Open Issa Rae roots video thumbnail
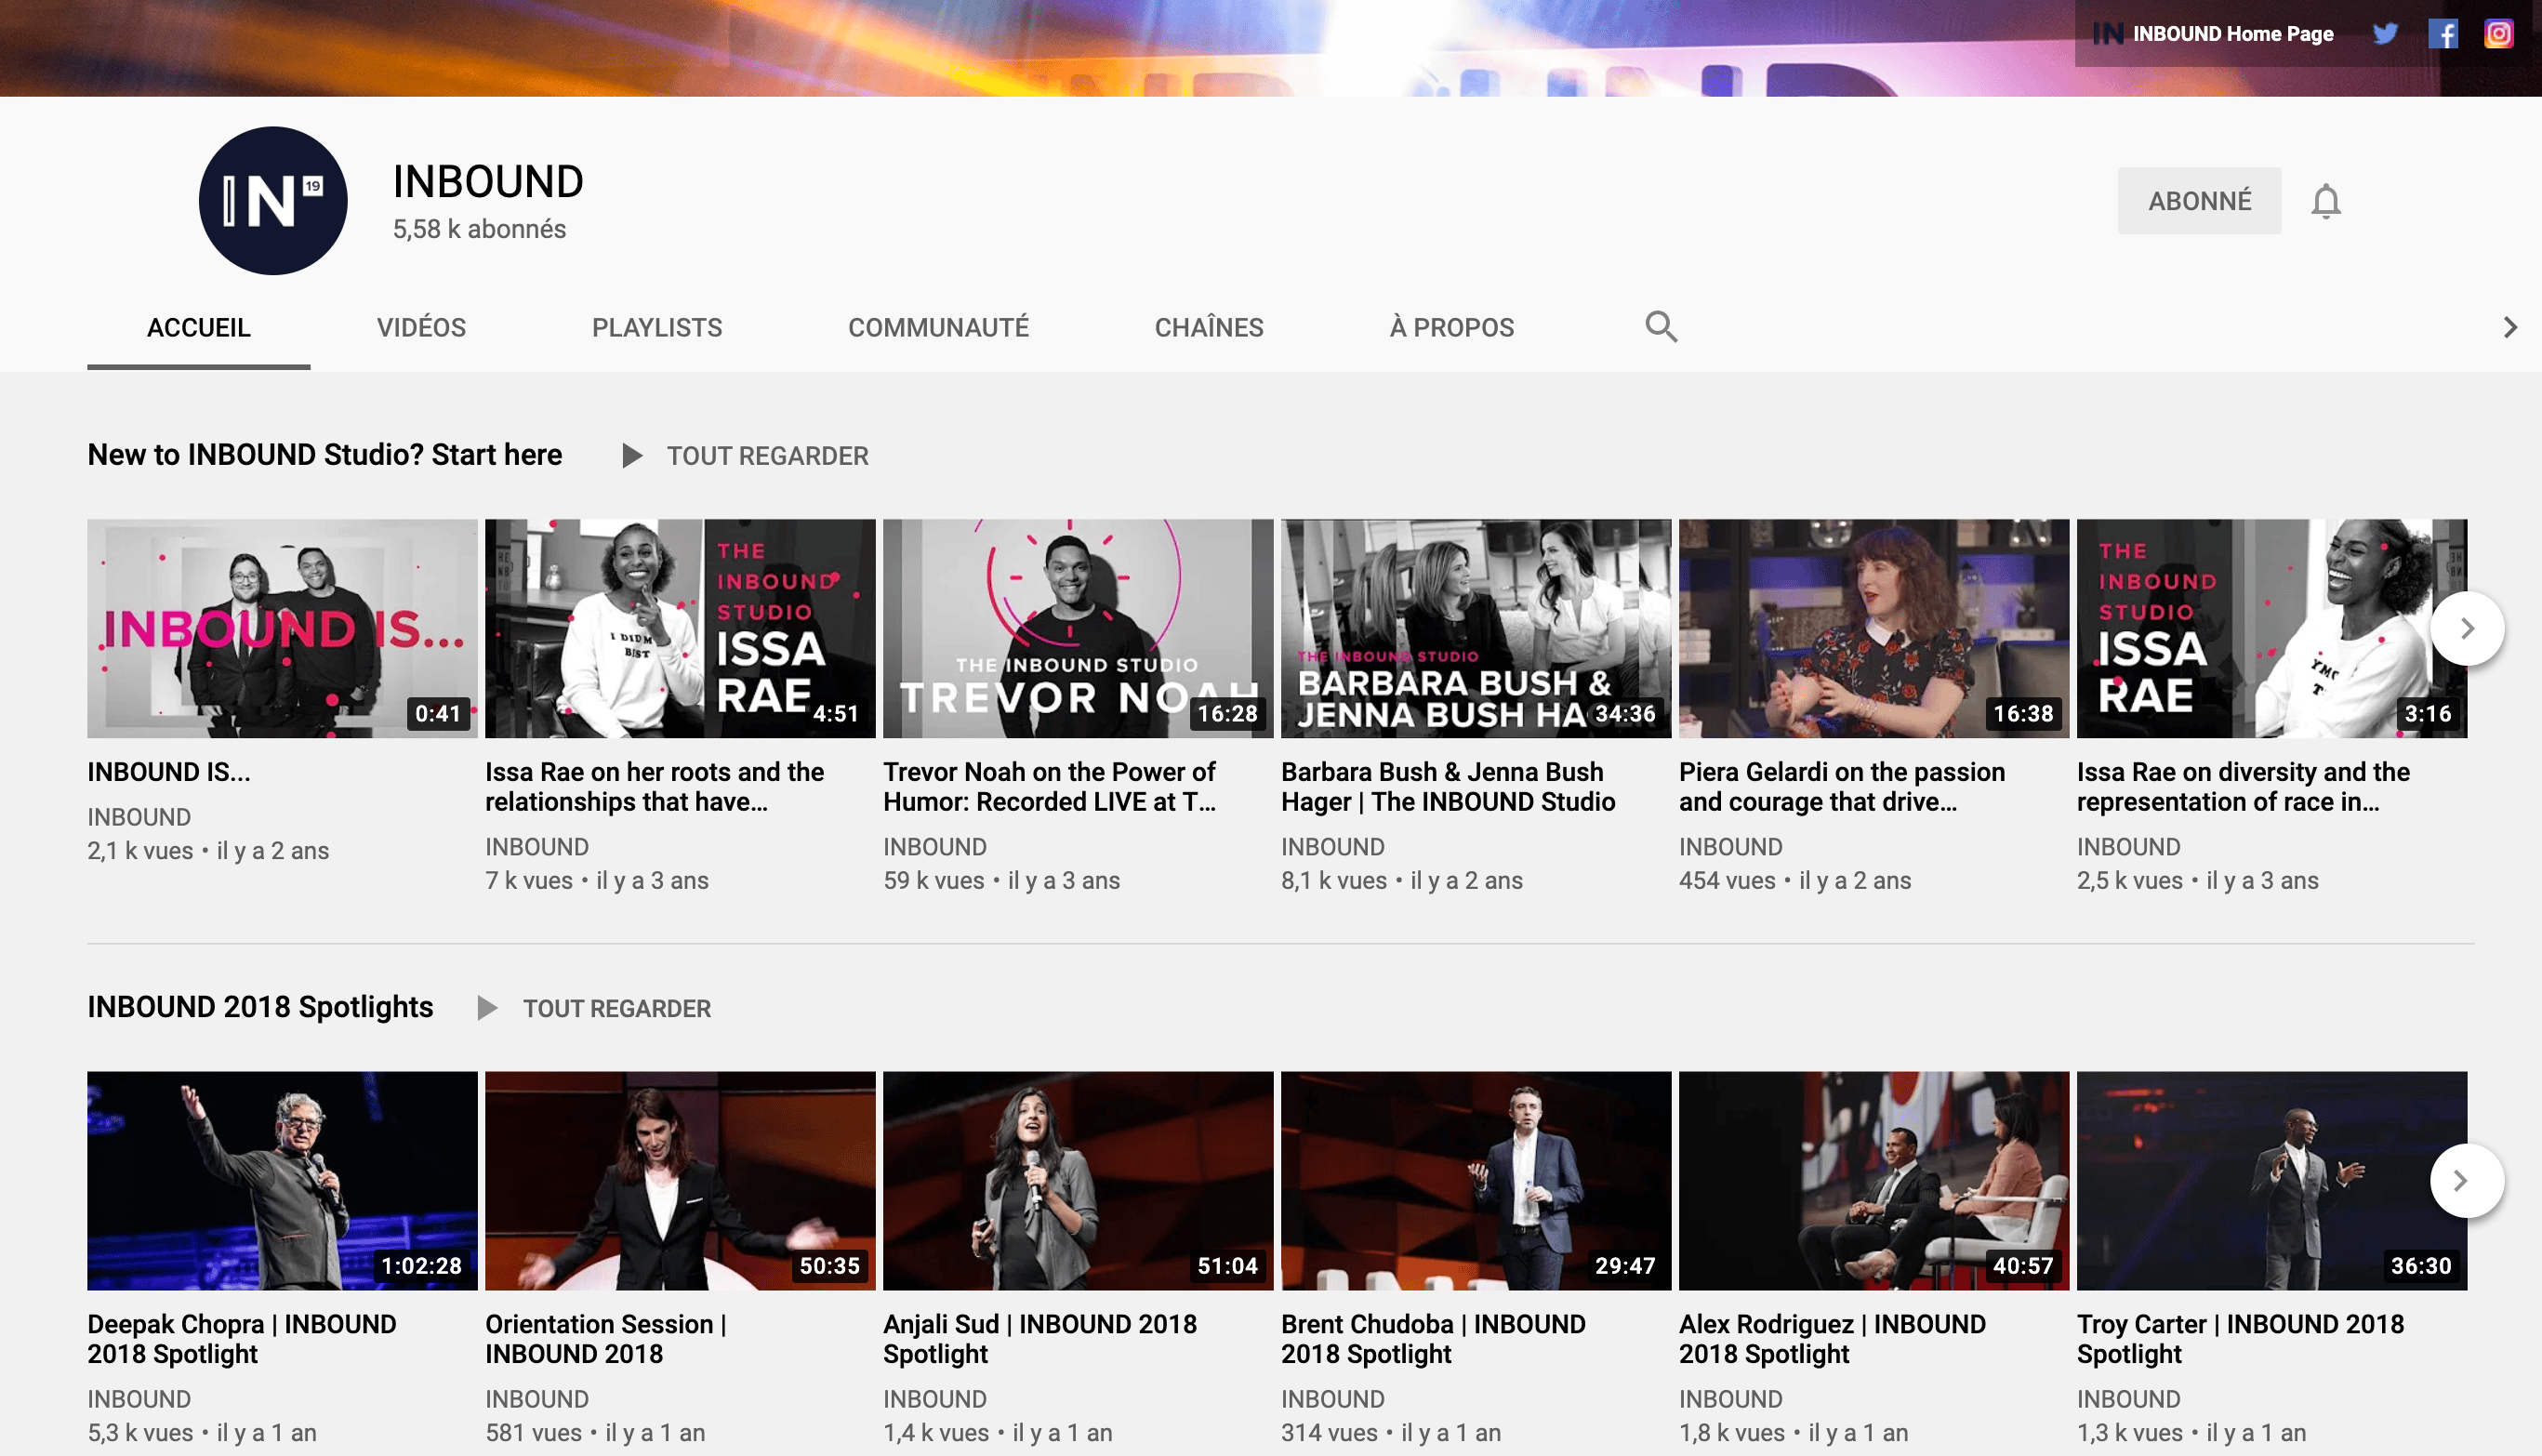This screenshot has width=2542, height=1456. (x=680, y=629)
